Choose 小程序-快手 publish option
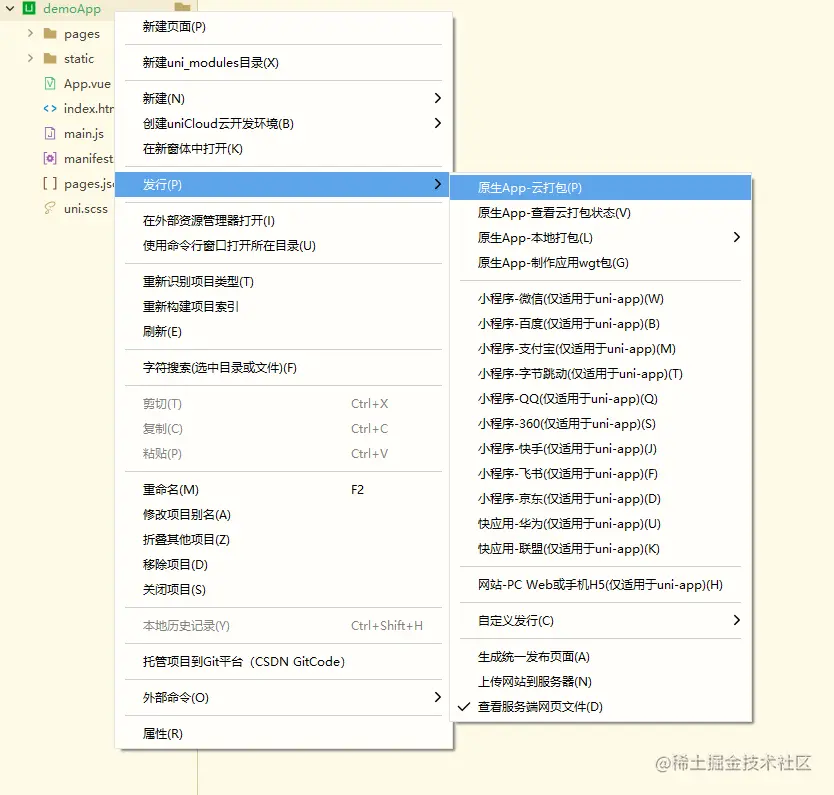 601,449
